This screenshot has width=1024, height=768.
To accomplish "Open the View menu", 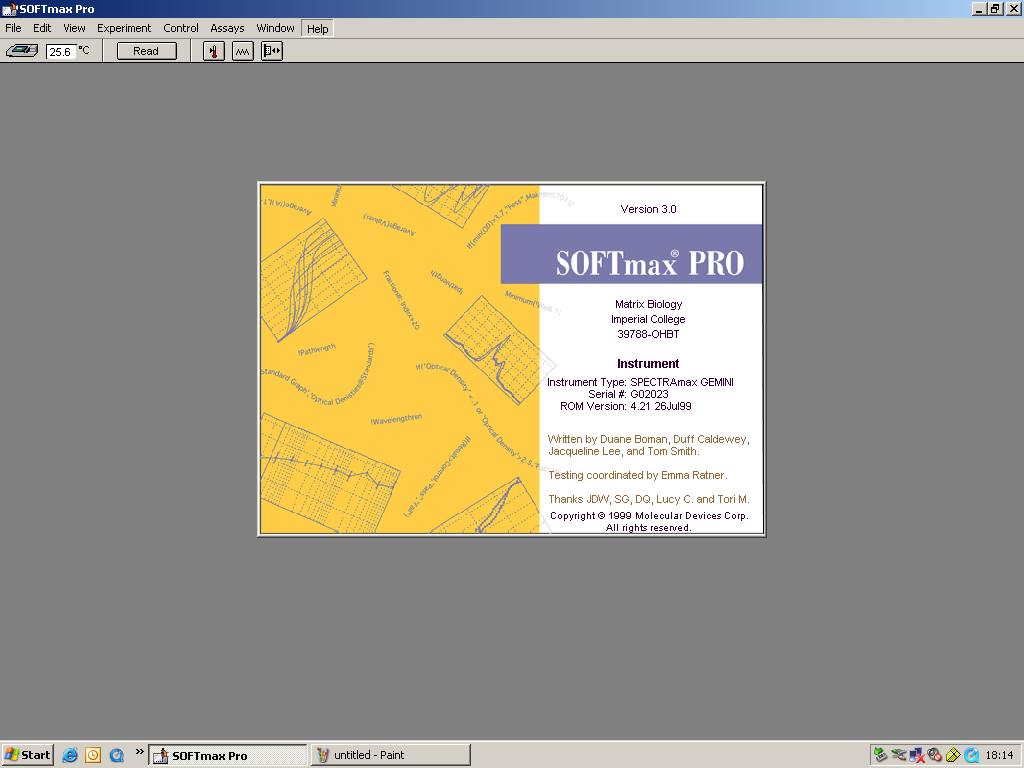I will (x=74, y=28).
